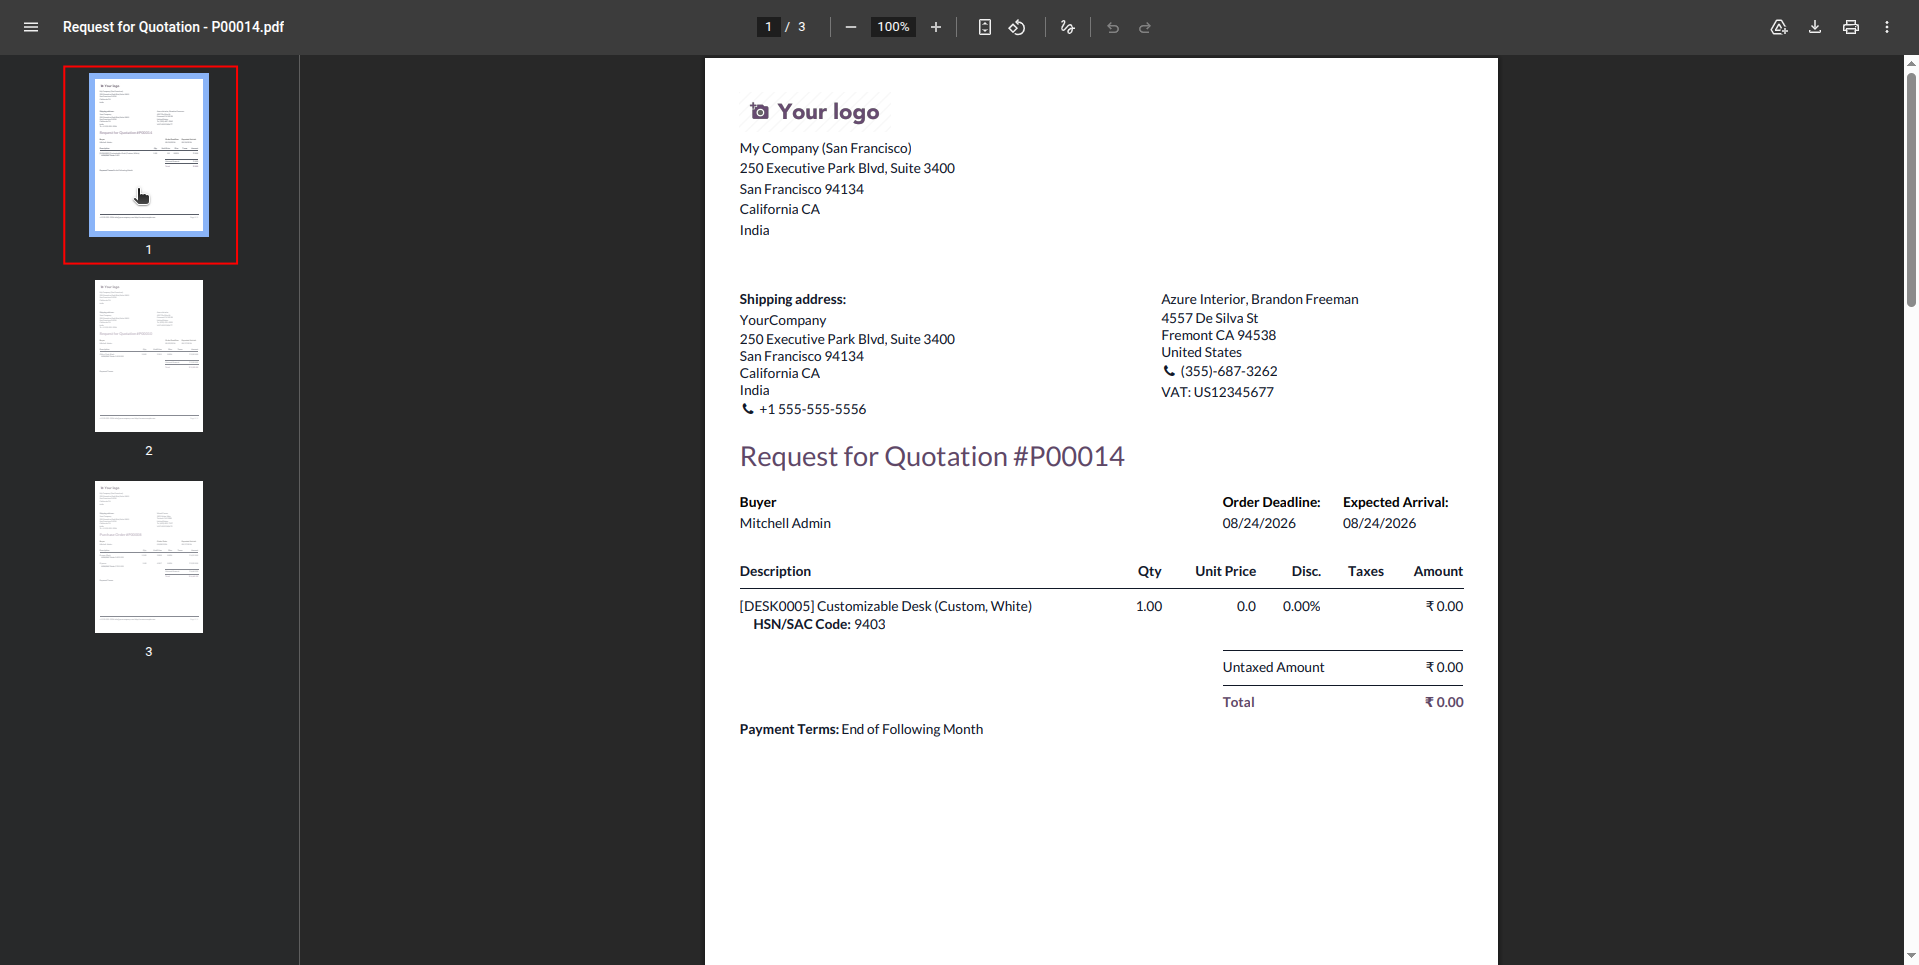The height and width of the screenshot is (965, 1919).
Task: Click the undo arrow icon
Action: (x=1113, y=27)
